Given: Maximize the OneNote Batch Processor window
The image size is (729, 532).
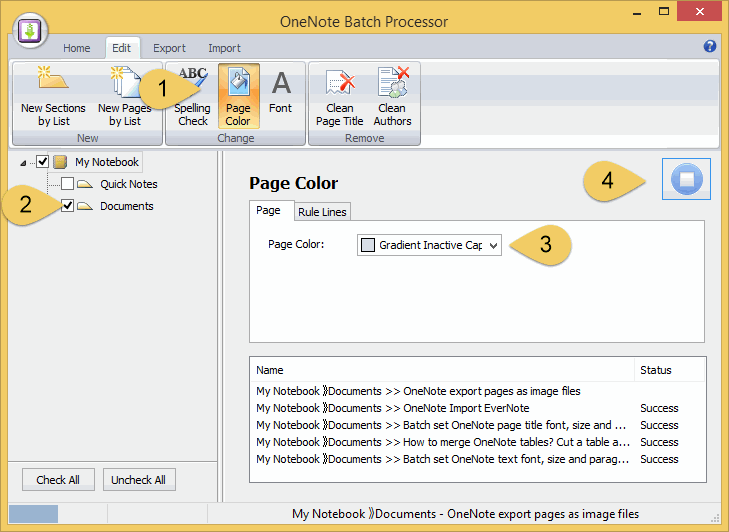Looking at the screenshot, I should [x=664, y=12].
